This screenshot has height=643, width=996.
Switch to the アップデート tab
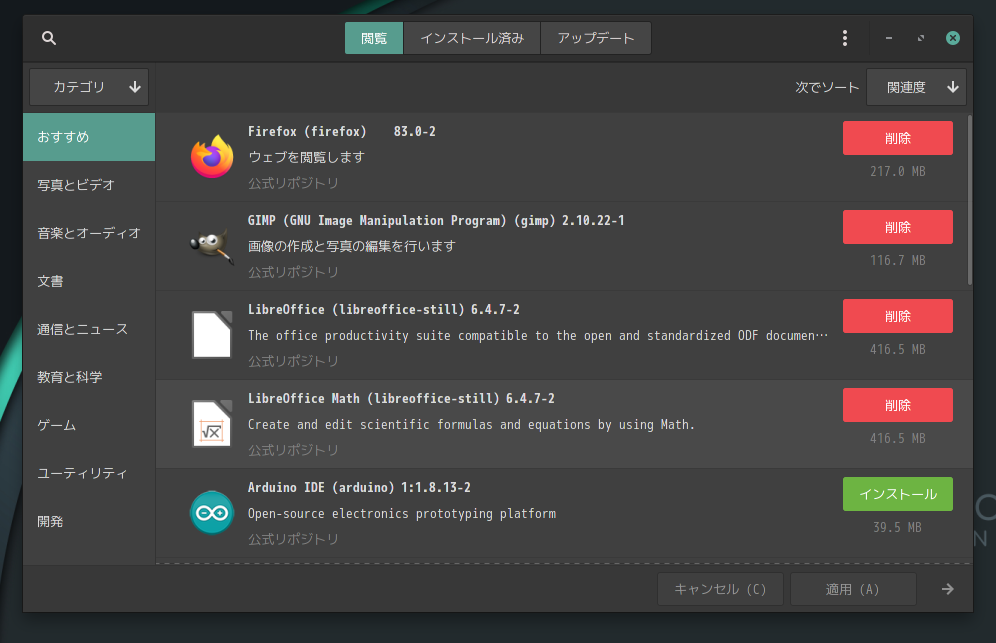(596, 38)
